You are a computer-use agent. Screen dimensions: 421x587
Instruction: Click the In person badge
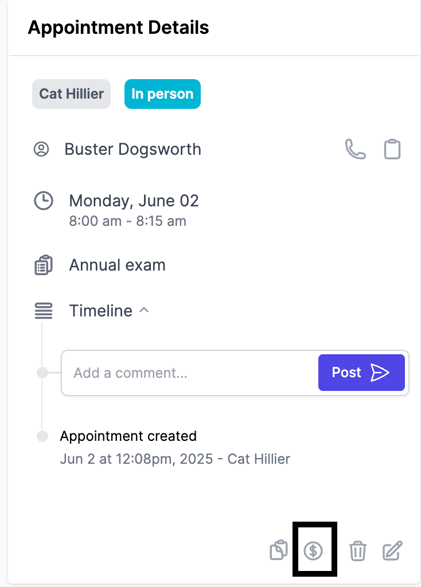(162, 94)
